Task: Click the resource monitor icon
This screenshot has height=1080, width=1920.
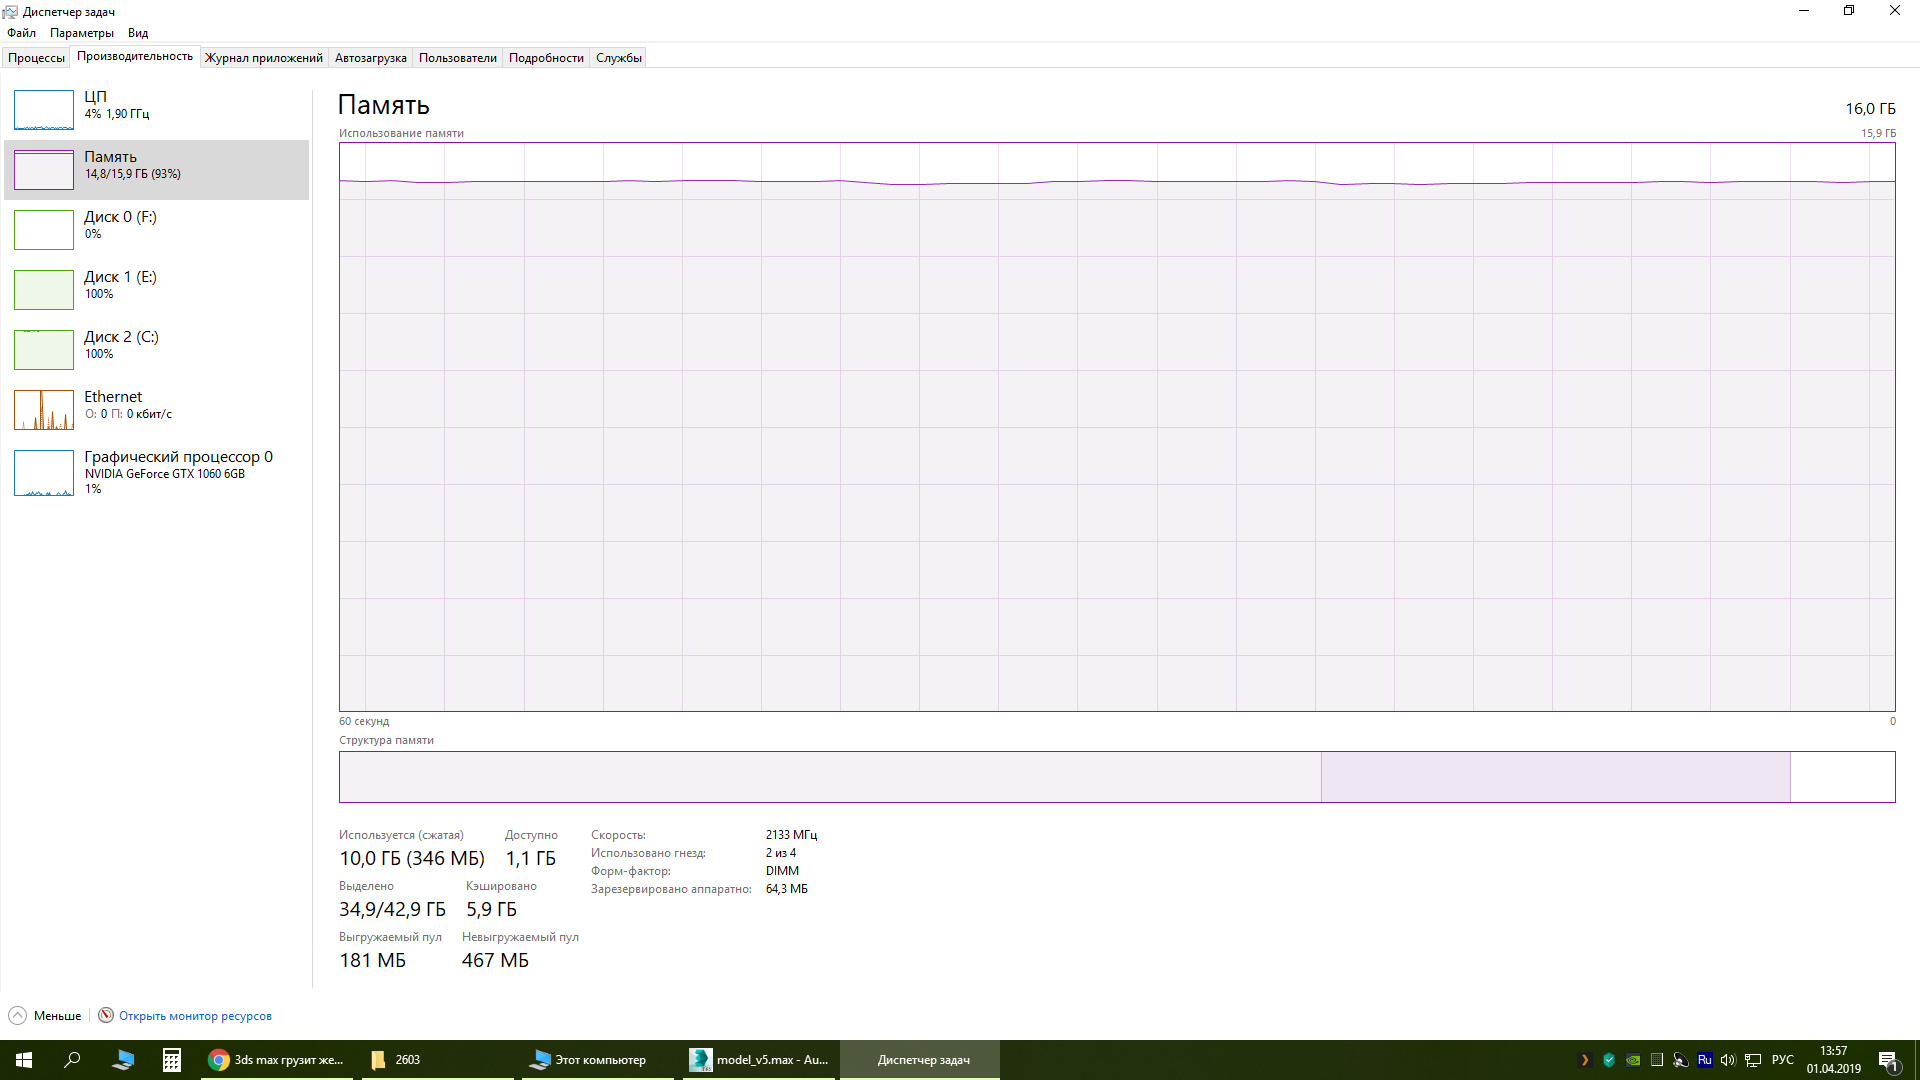Action: [x=106, y=1015]
